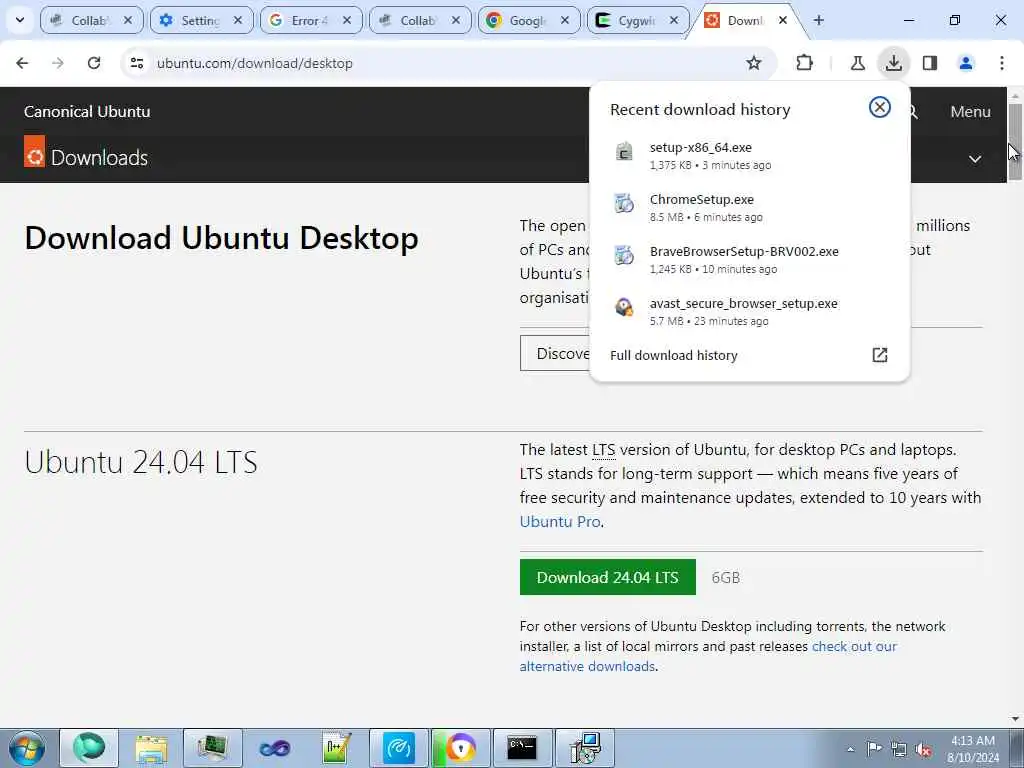Image resolution: width=1024 pixels, height=768 pixels.
Task: Open avast_secure_browser_setup.exe download entry
Action: pyautogui.click(x=750, y=312)
